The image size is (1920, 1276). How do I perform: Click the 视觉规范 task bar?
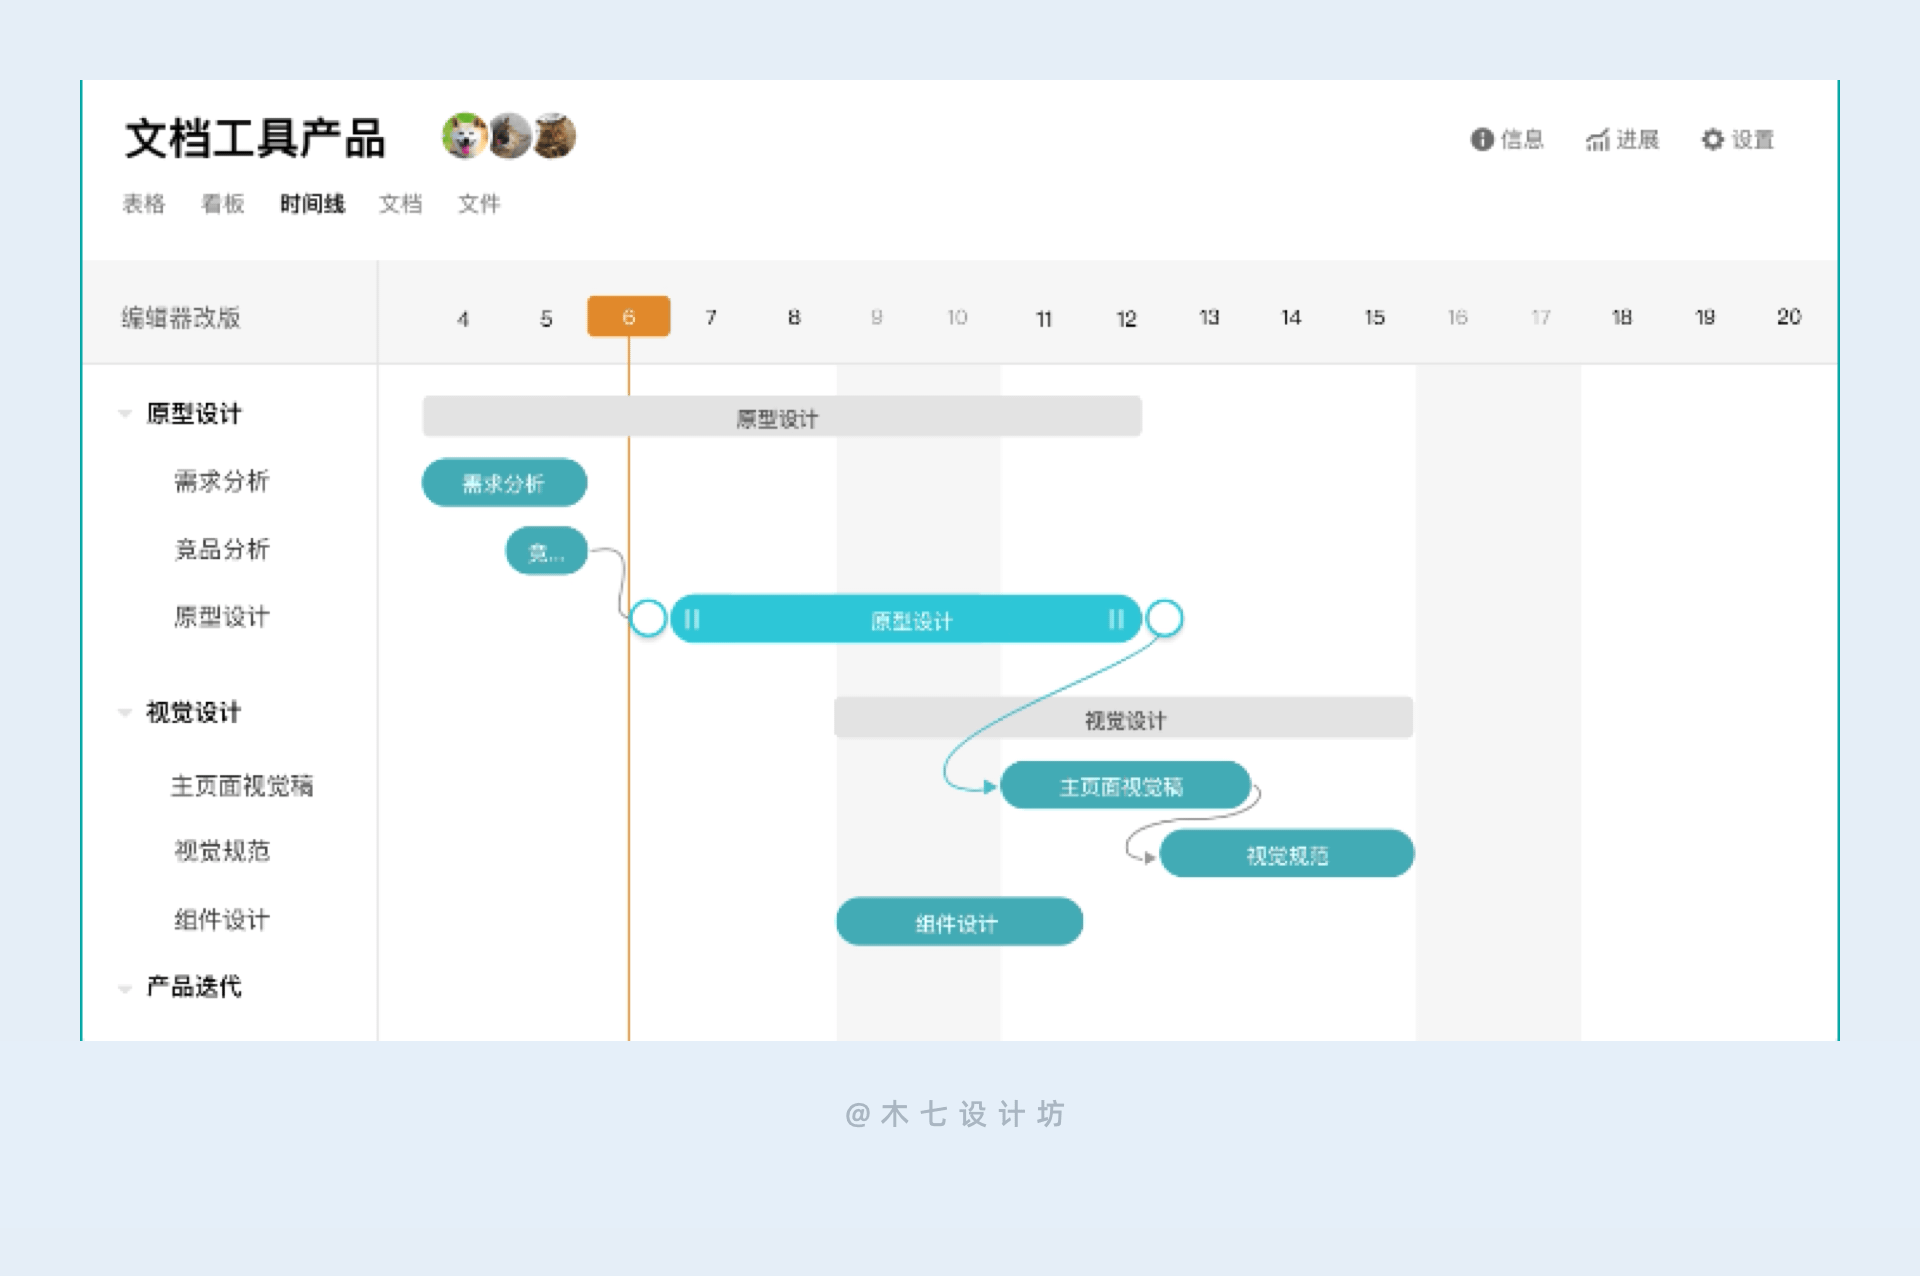tap(1286, 854)
